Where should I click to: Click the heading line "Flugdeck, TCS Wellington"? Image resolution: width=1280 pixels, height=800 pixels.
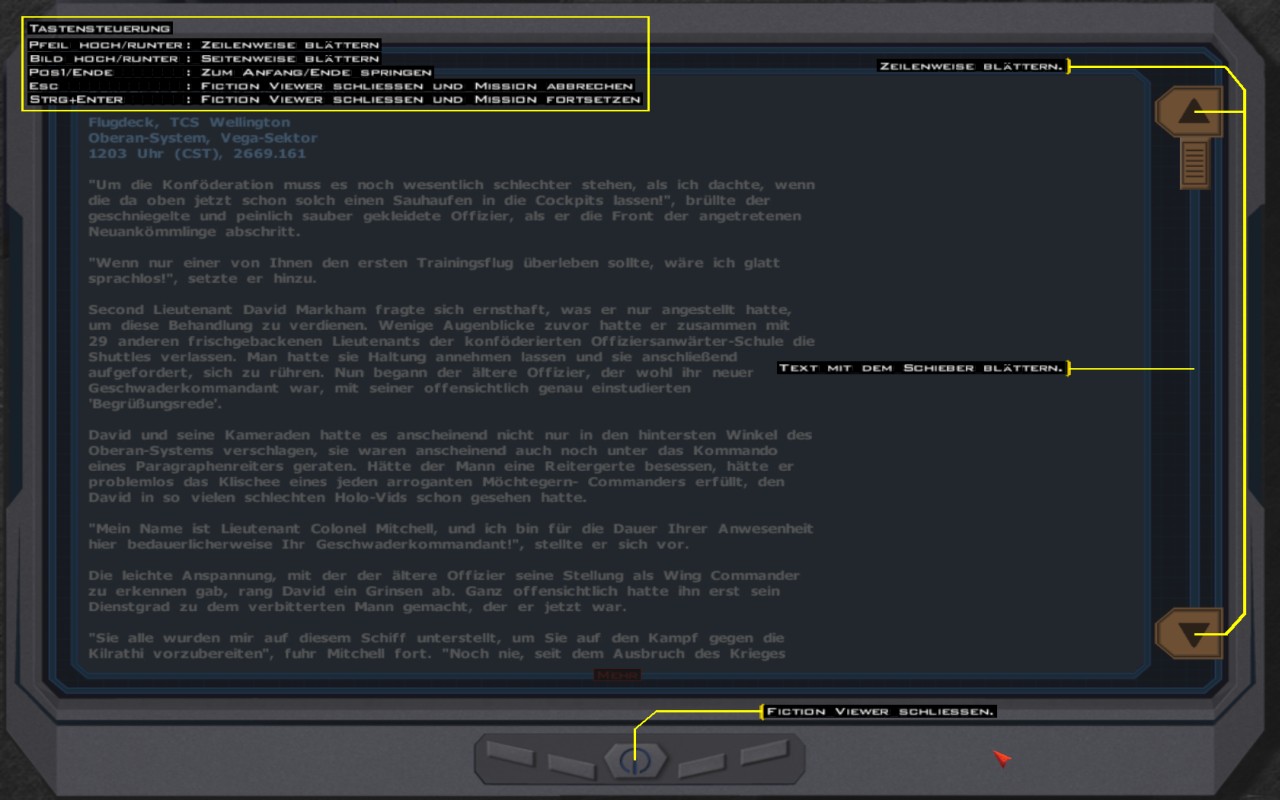click(189, 122)
